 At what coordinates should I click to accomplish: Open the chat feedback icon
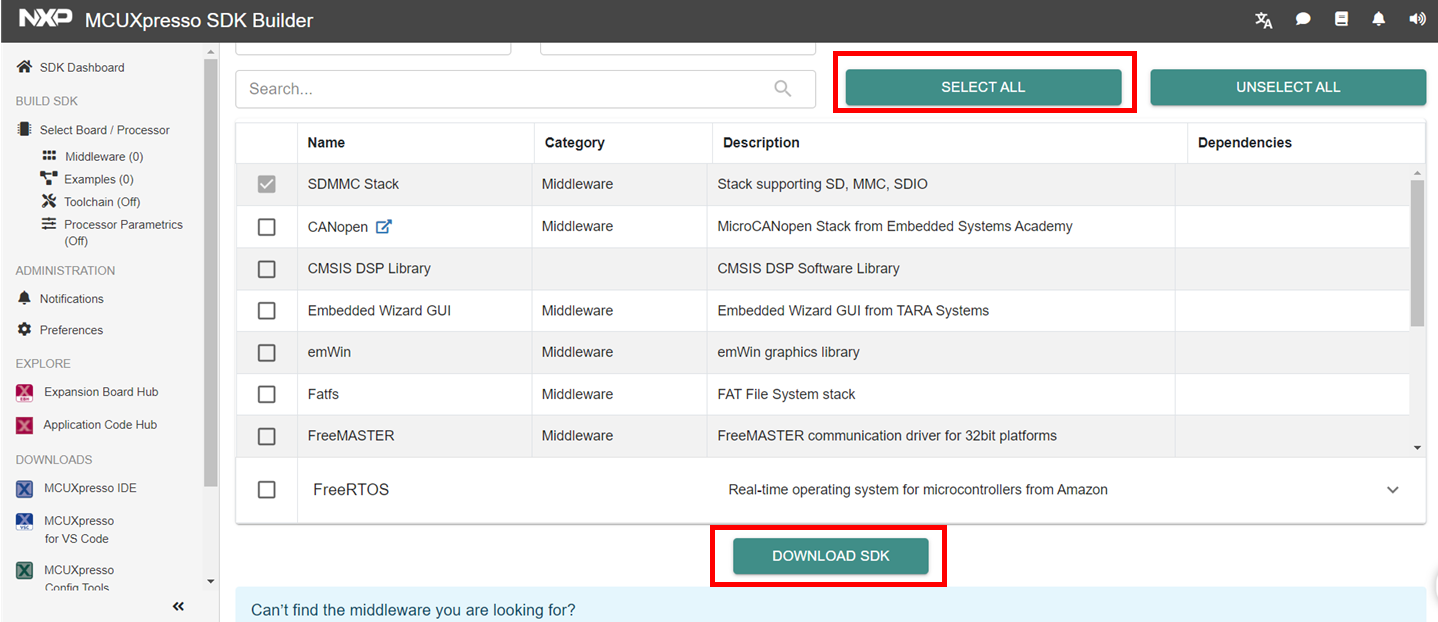click(x=1303, y=20)
